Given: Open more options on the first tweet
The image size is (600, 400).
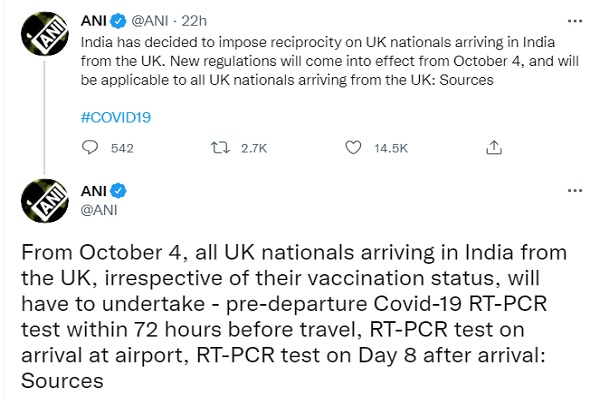Looking at the screenshot, I should [572, 20].
